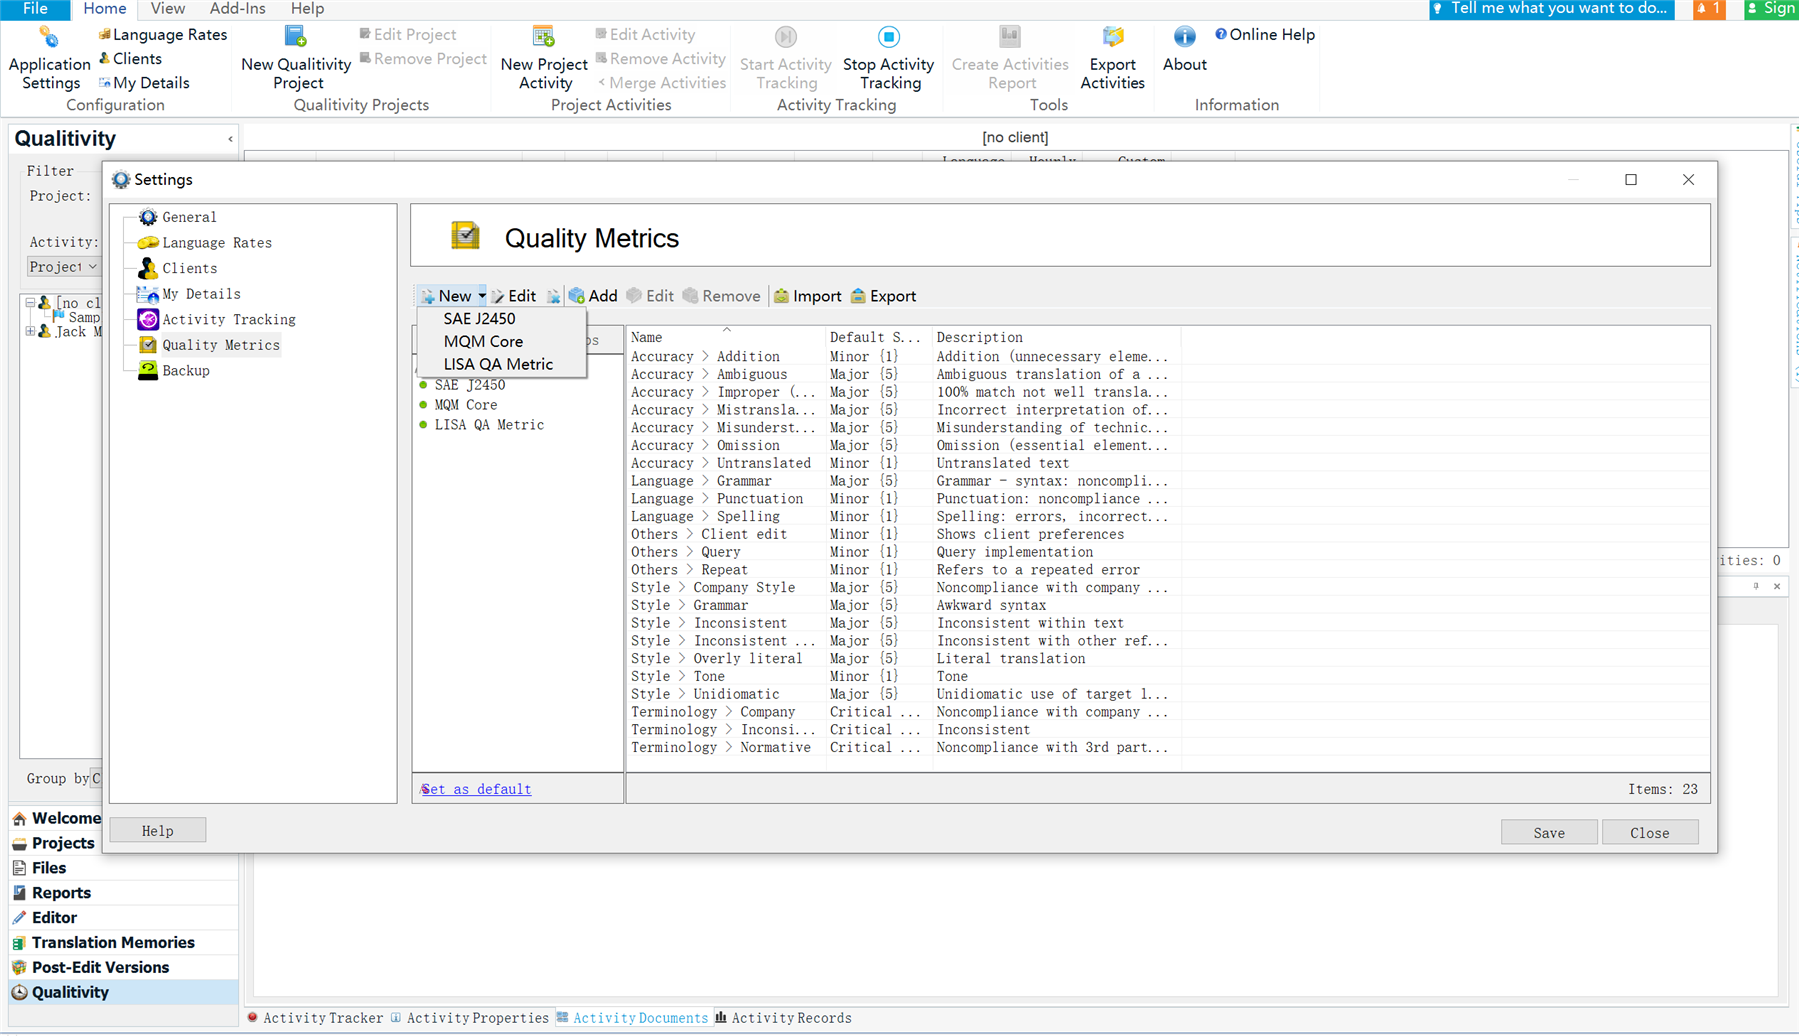
Task: Open the New button dropdown arrow
Action: 482,296
